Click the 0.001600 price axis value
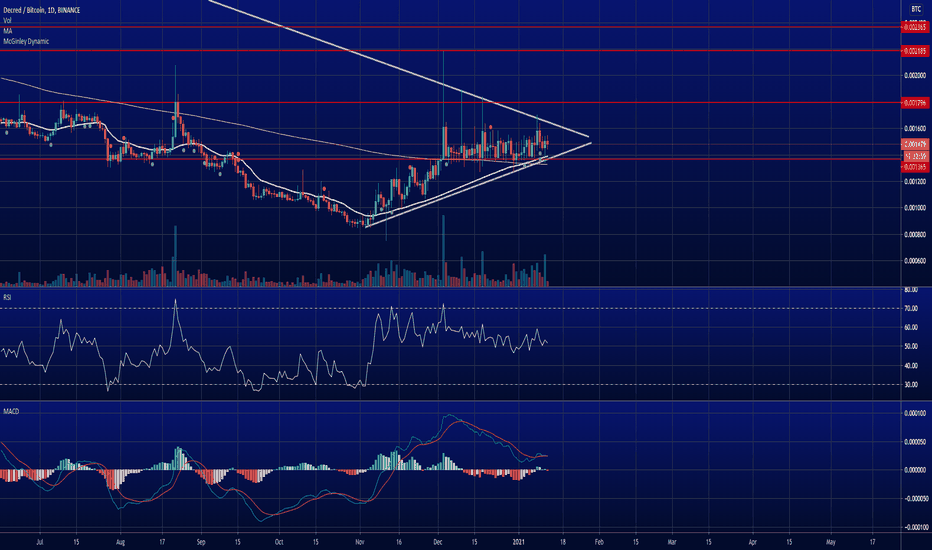 point(915,128)
